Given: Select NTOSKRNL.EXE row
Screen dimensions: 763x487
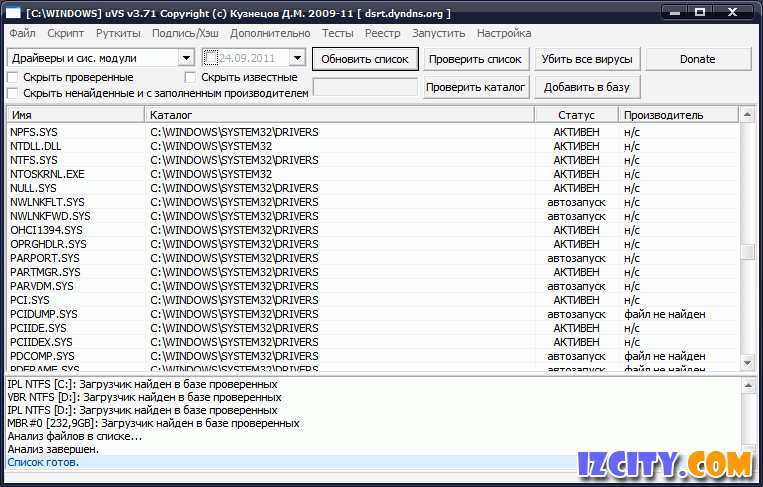Looking at the screenshot, I should (374, 174).
